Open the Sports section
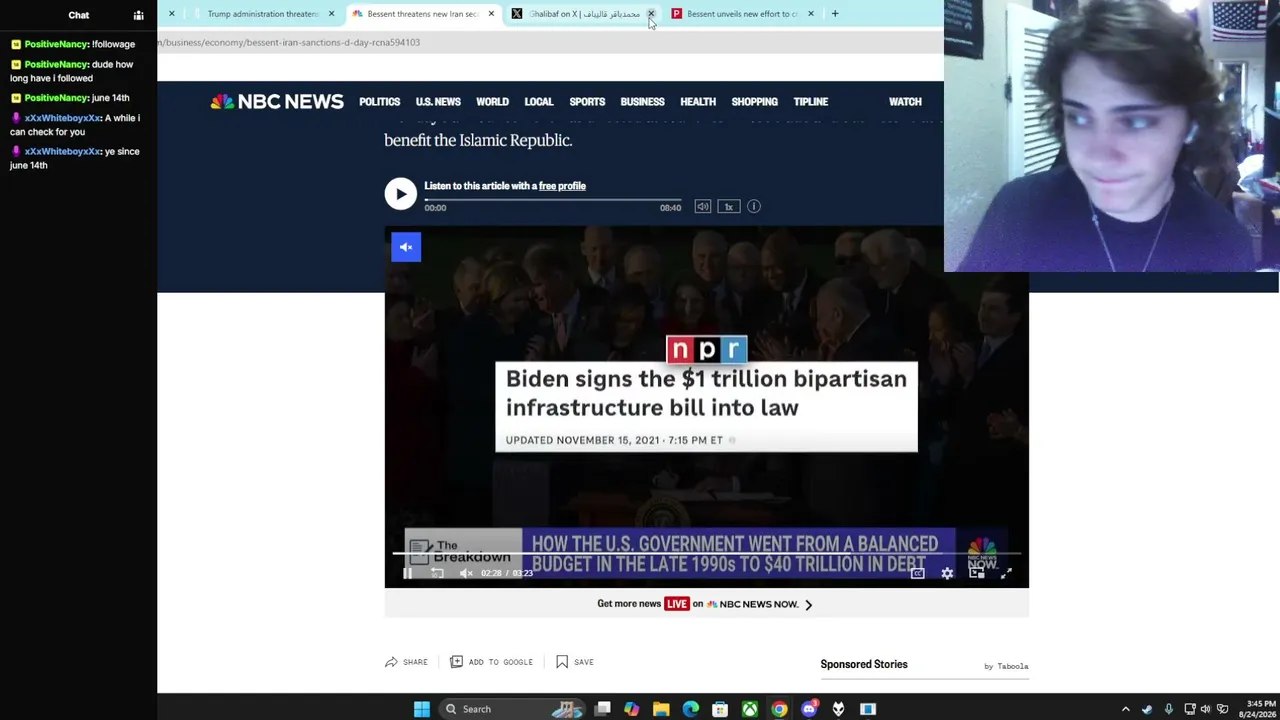Screen dimensions: 1280x720 coord(587,102)
